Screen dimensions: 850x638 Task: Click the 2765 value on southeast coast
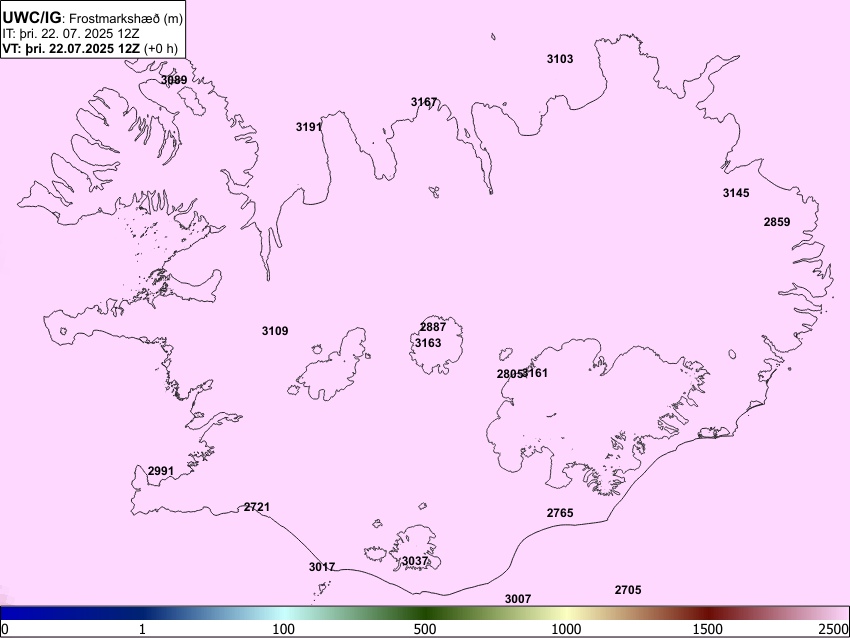tap(560, 512)
